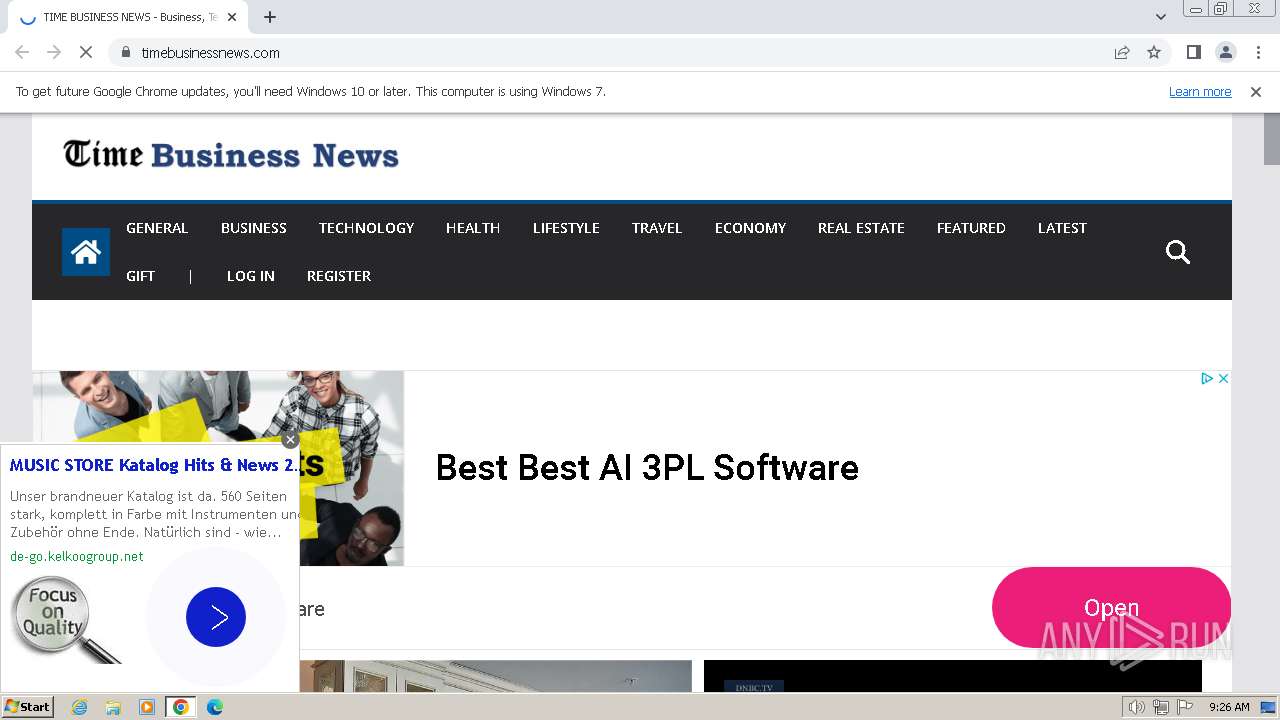This screenshot has height=720, width=1280.
Task: Close the MUSIC STORE popup ad
Action: [x=290, y=440]
